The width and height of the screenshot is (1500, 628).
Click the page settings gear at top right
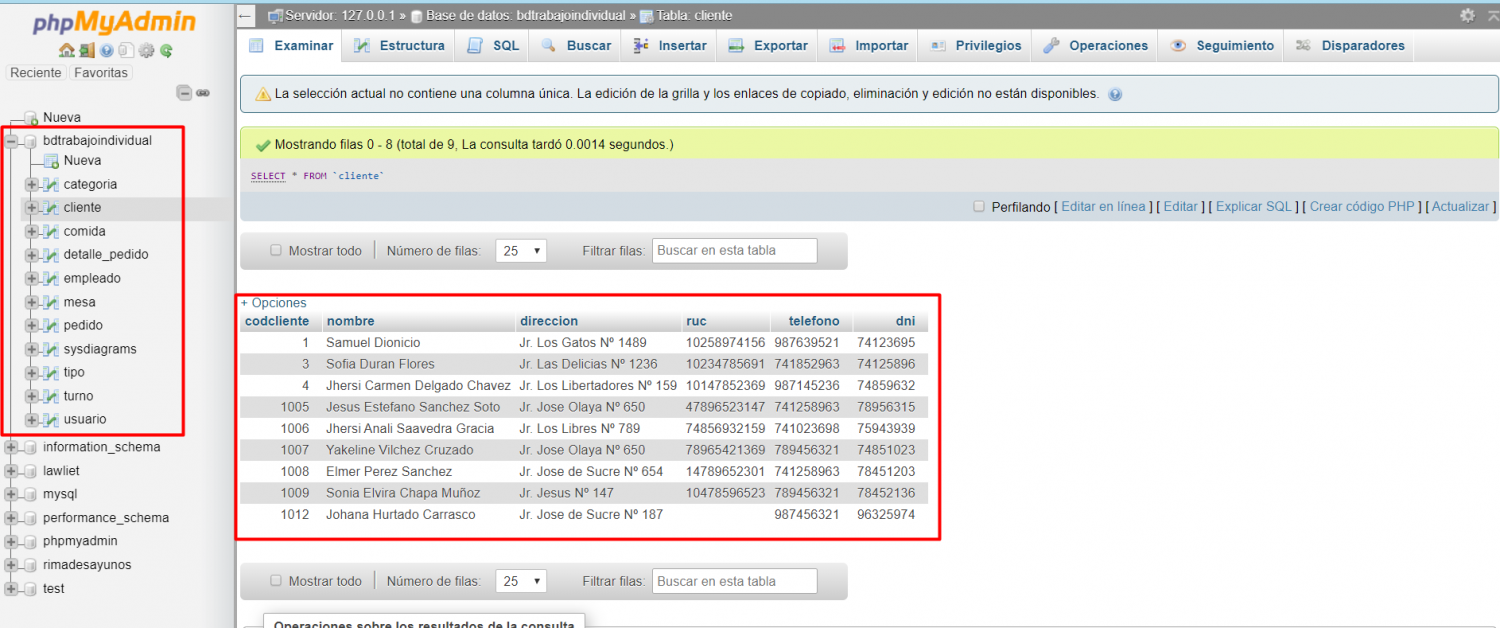pos(1467,15)
